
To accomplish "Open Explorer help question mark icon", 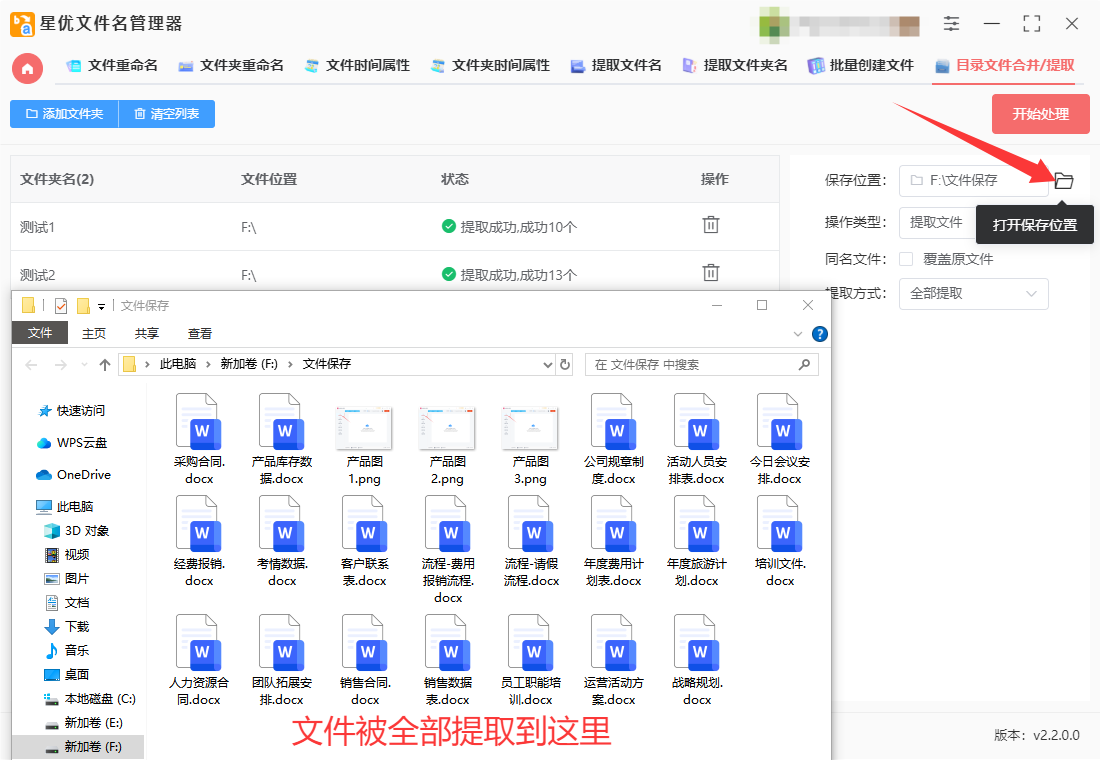I will pyautogui.click(x=819, y=334).
